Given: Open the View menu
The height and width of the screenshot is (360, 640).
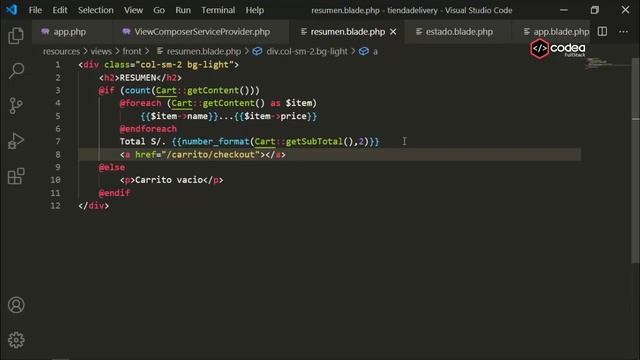Looking at the screenshot, I should (133, 10).
